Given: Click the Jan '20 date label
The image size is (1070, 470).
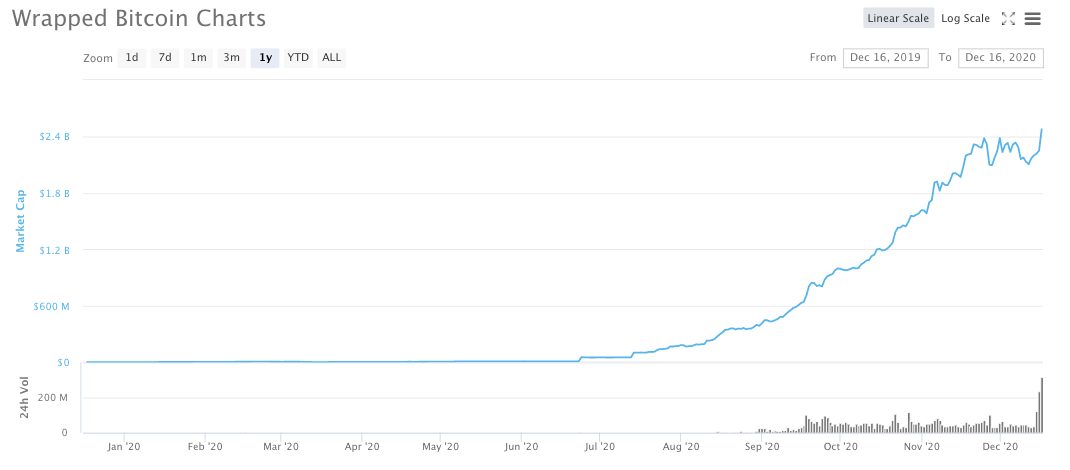Looking at the screenshot, I should [124, 447].
